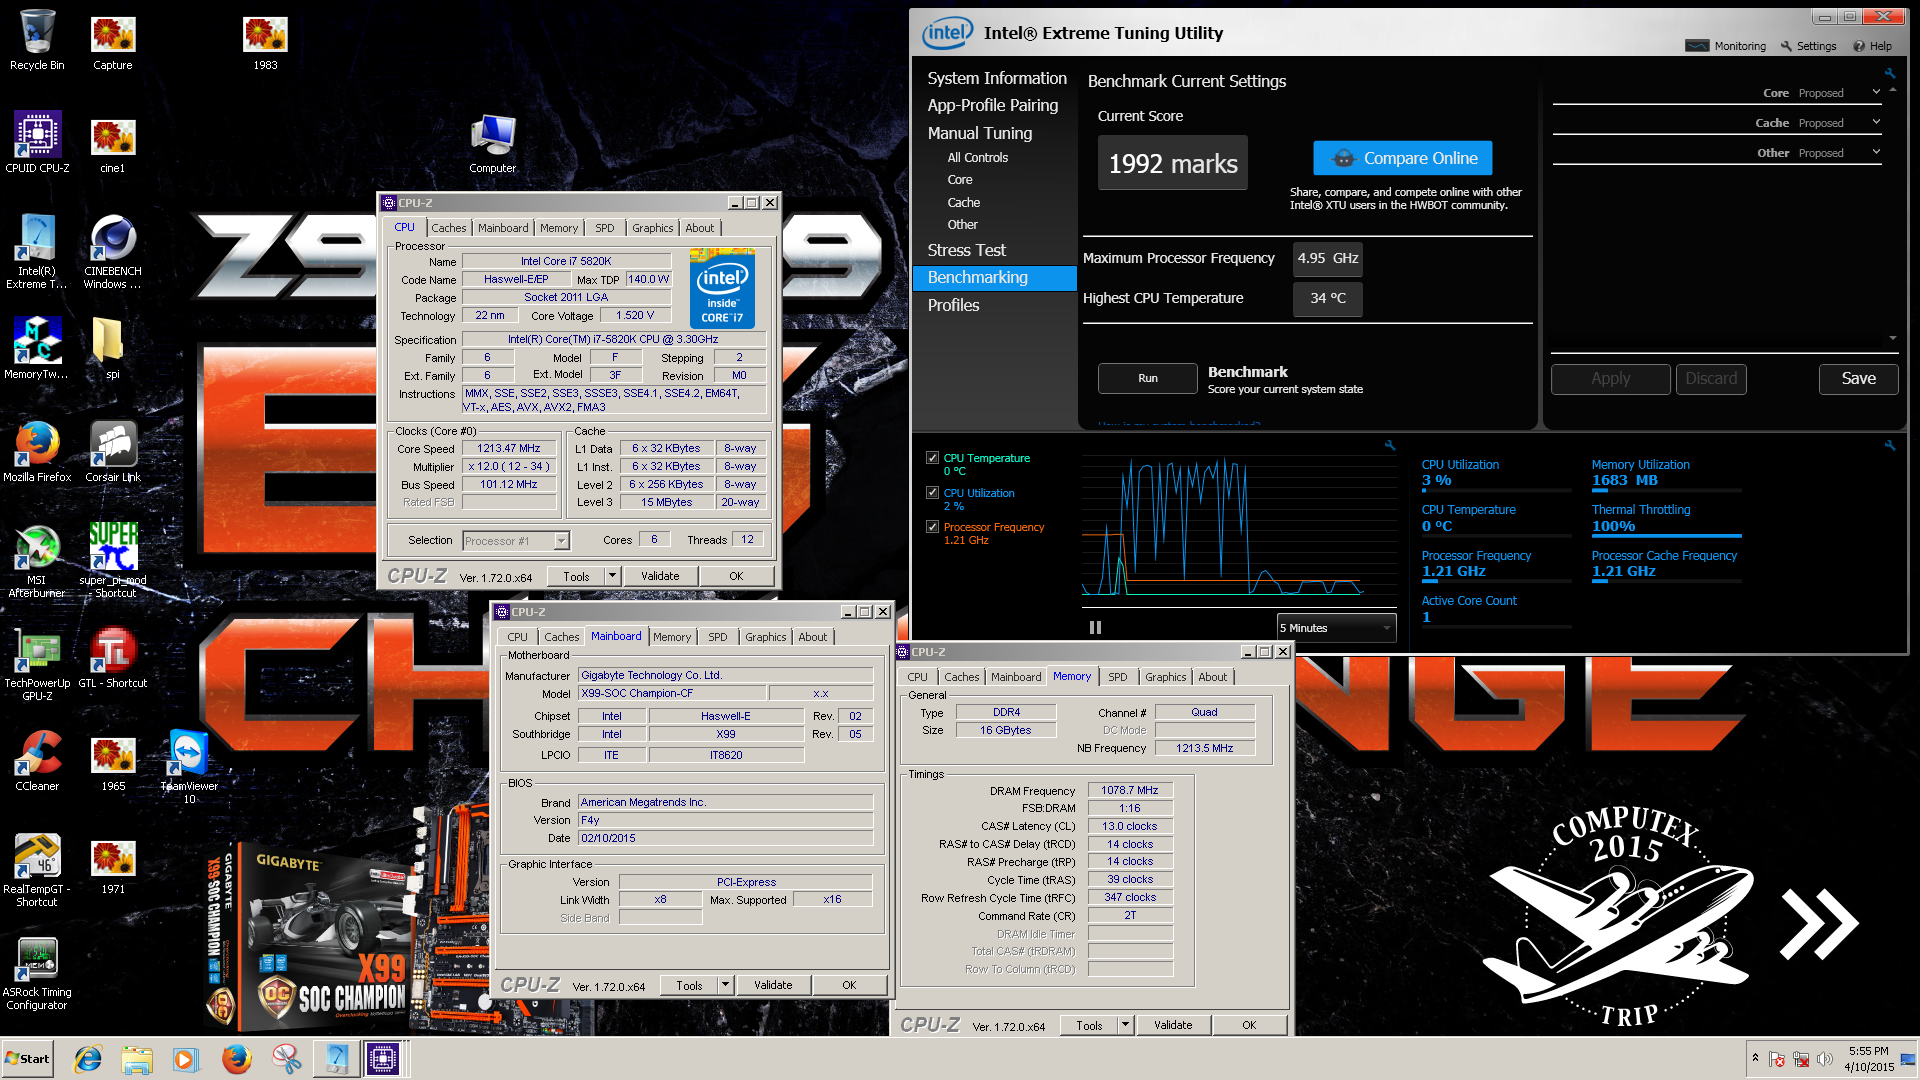Click the Monitoring toggle in XTU header
This screenshot has height=1080, width=1920.
click(x=1726, y=46)
